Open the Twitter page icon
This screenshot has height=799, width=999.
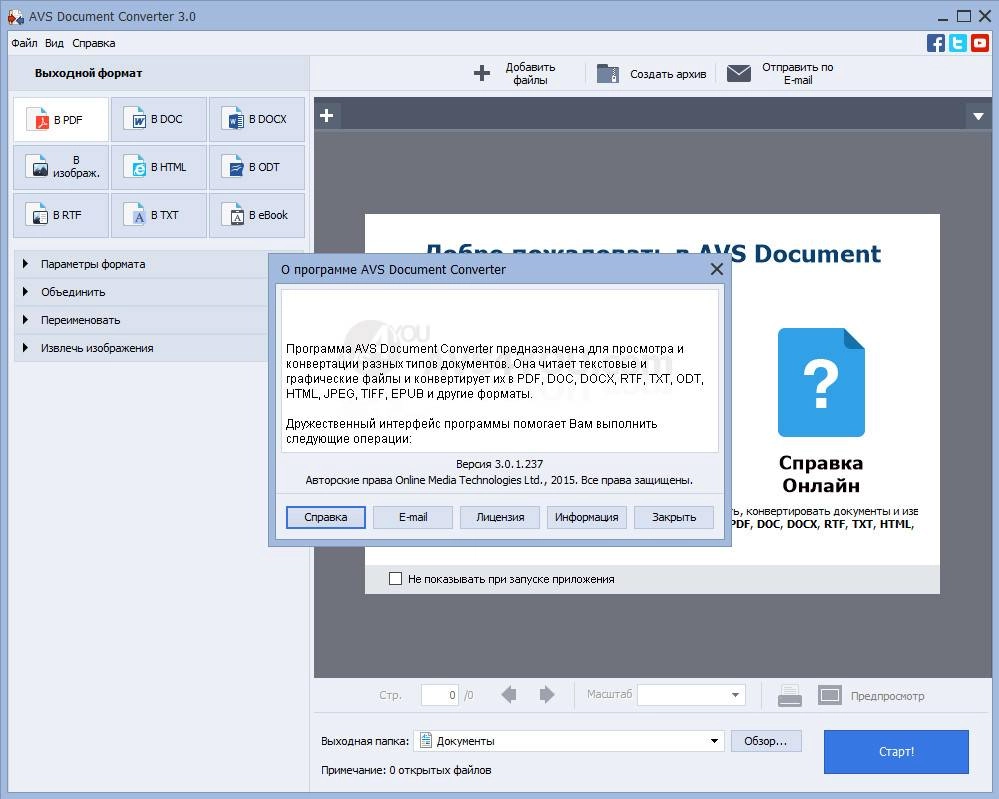pyautogui.click(x=958, y=43)
